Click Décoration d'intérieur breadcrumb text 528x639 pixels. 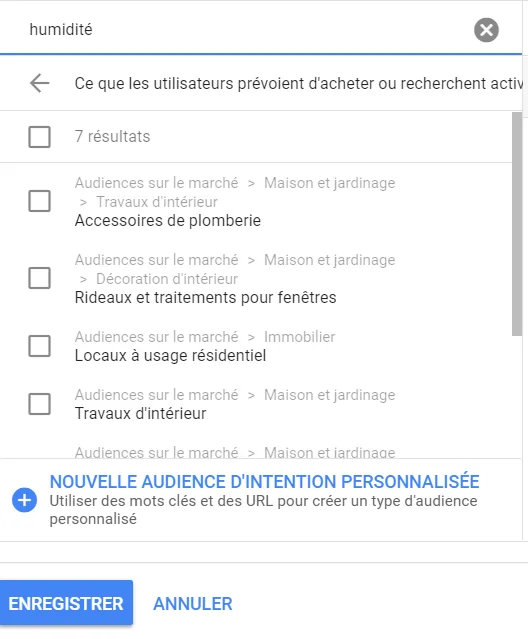pos(167,279)
